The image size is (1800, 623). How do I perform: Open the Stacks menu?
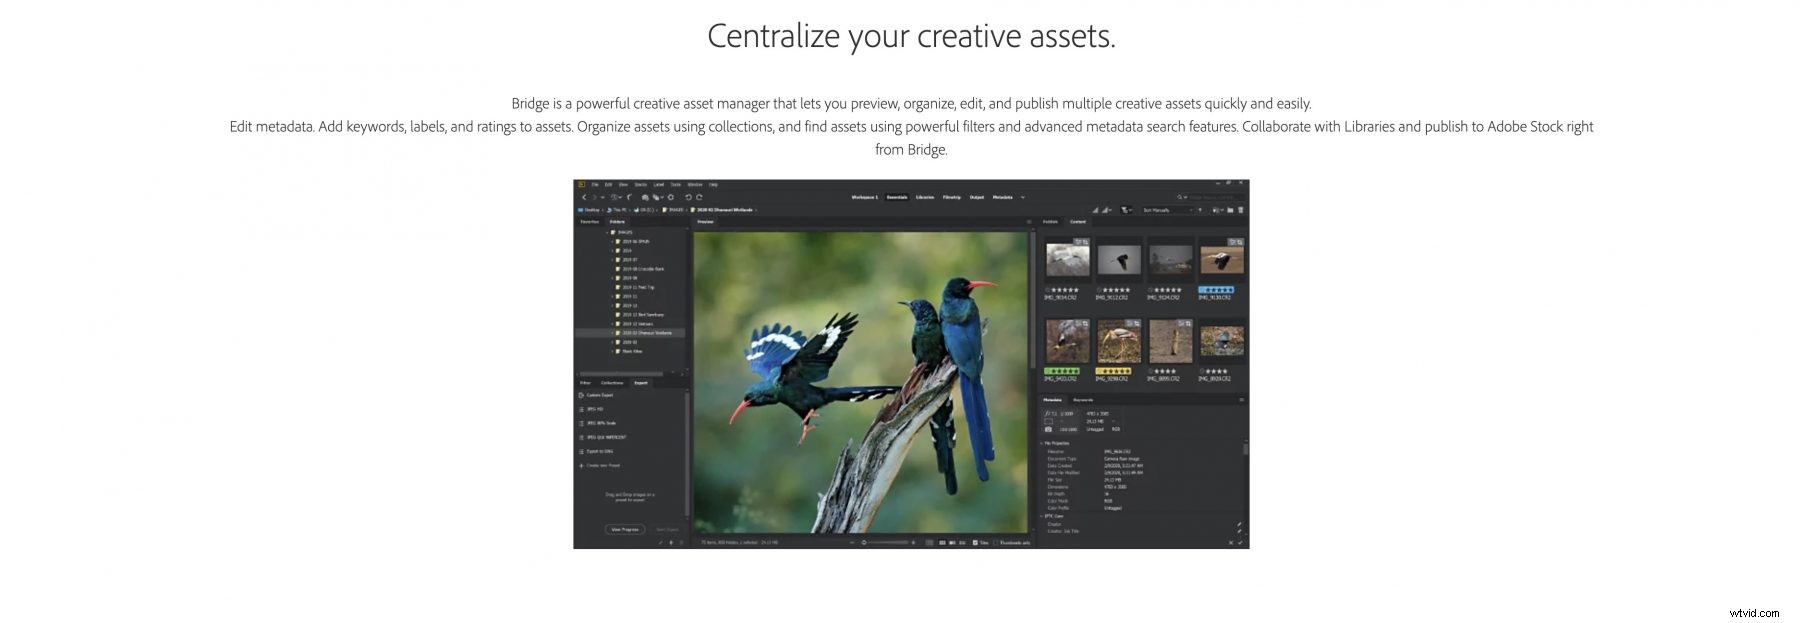[640, 185]
